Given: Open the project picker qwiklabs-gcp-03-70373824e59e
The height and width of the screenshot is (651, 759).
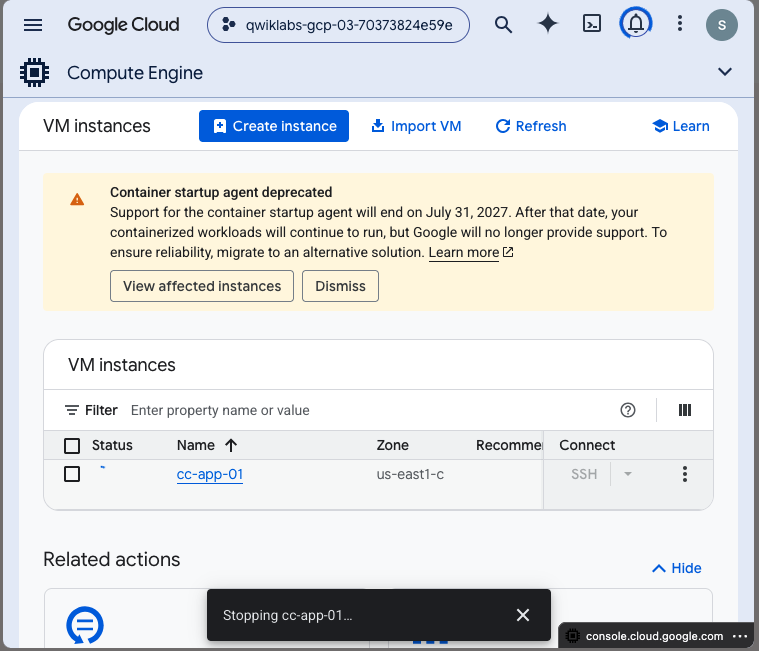Looking at the screenshot, I should (338, 25).
